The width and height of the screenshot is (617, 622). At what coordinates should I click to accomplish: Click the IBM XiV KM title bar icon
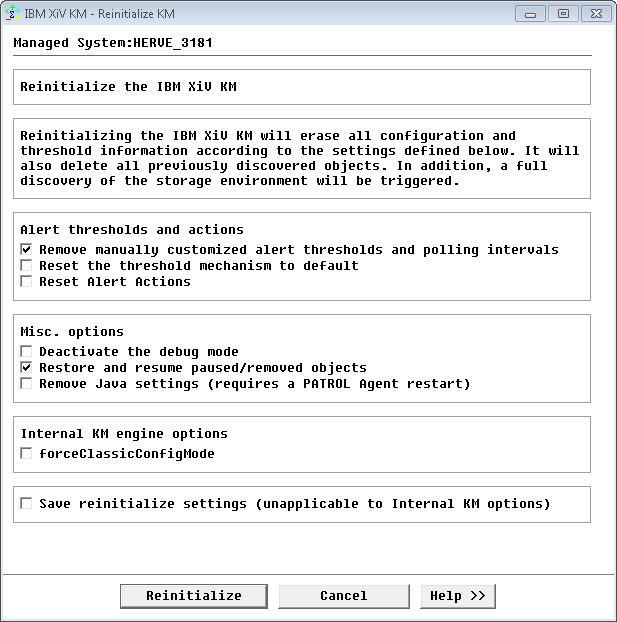click(x=12, y=13)
